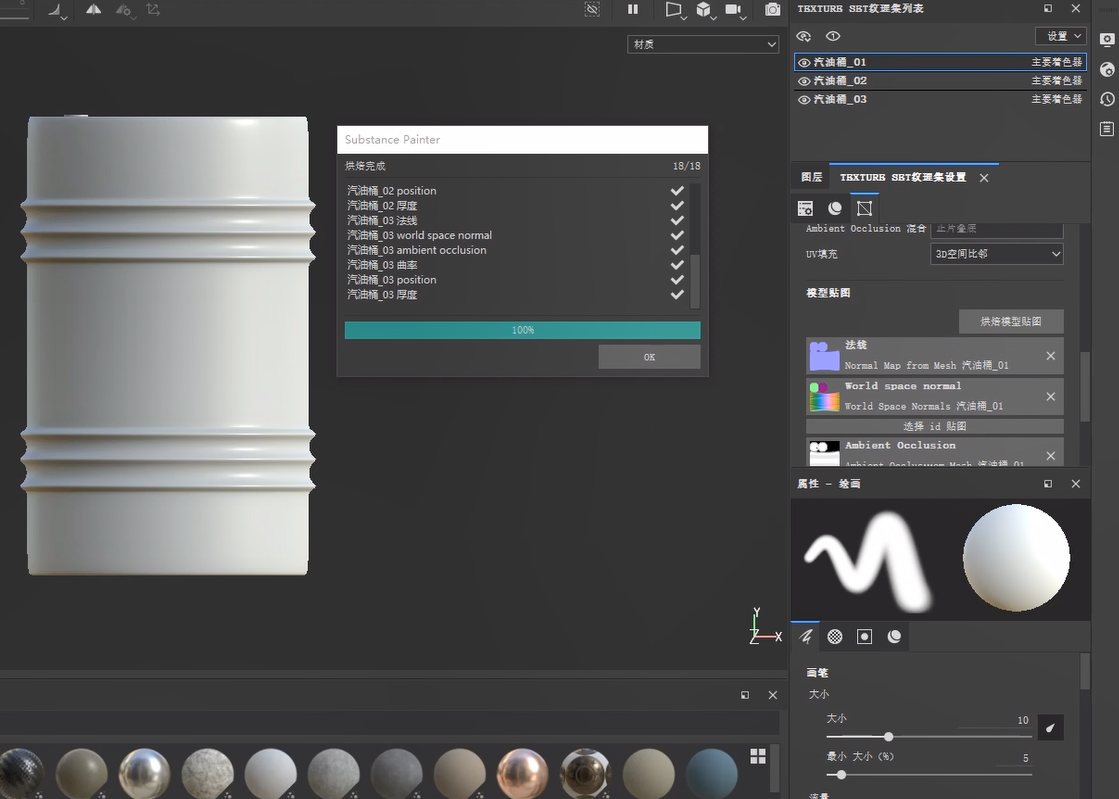
Task: Toggle the eye icon for 汽油桶_03
Action: 804,100
